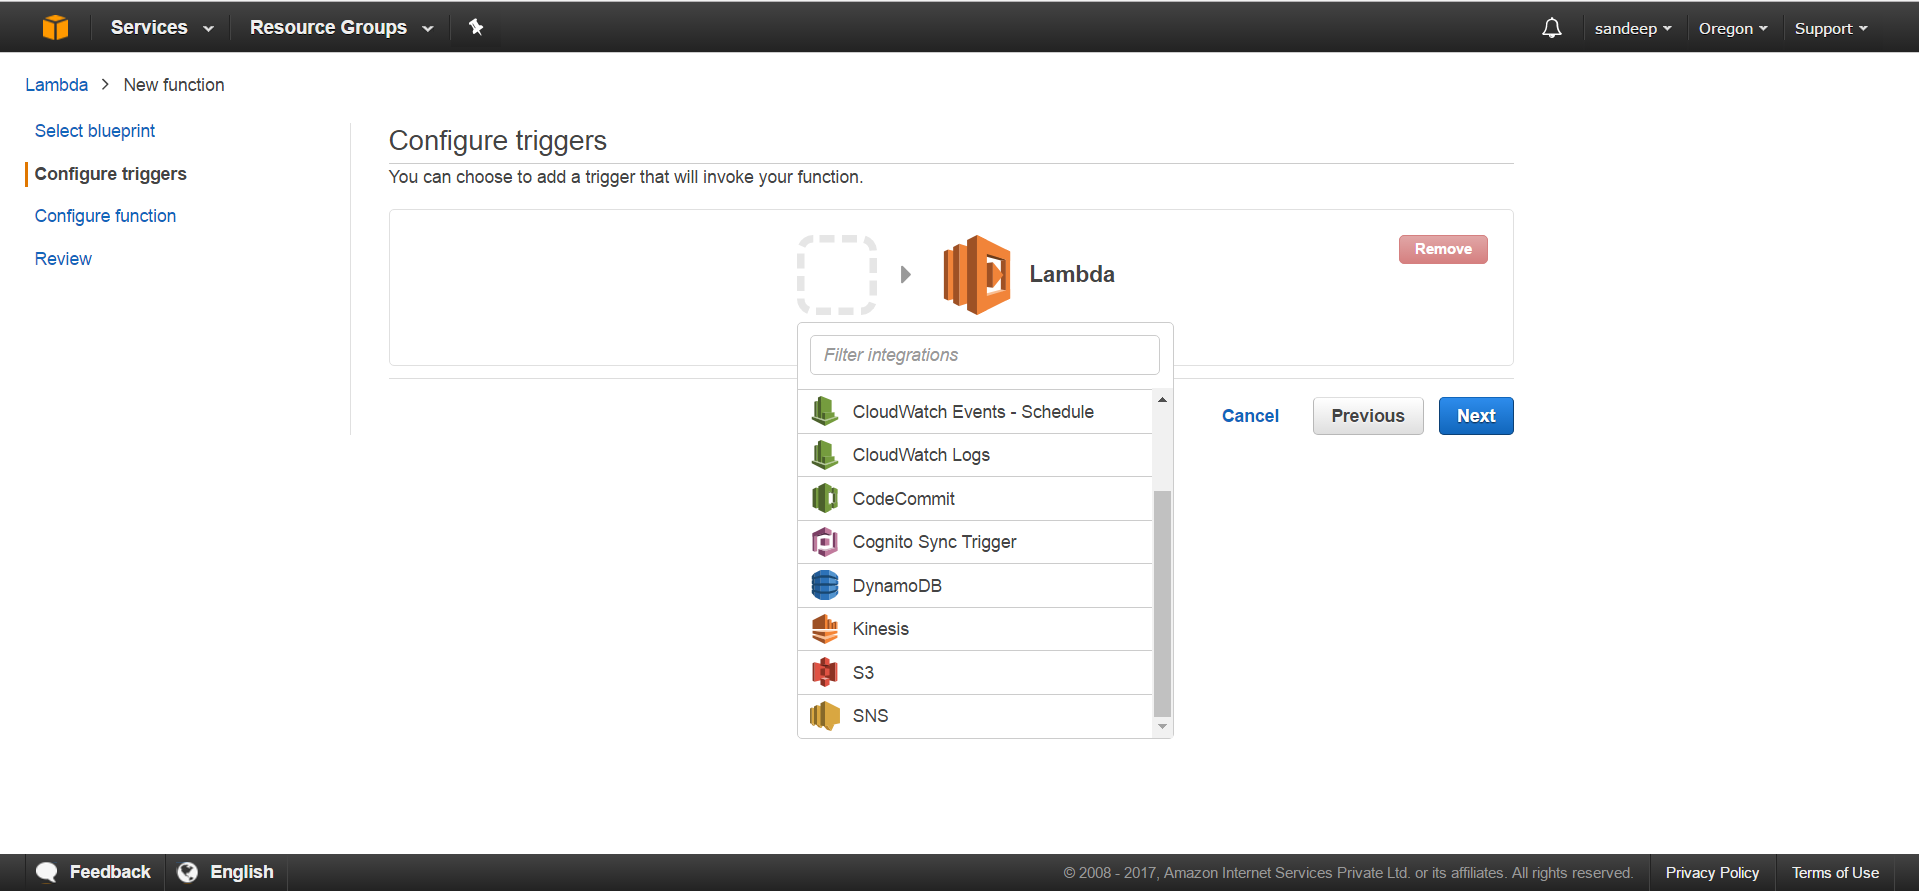Choose S3 as the trigger
Image resolution: width=1919 pixels, height=891 pixels.
(975, 672)
